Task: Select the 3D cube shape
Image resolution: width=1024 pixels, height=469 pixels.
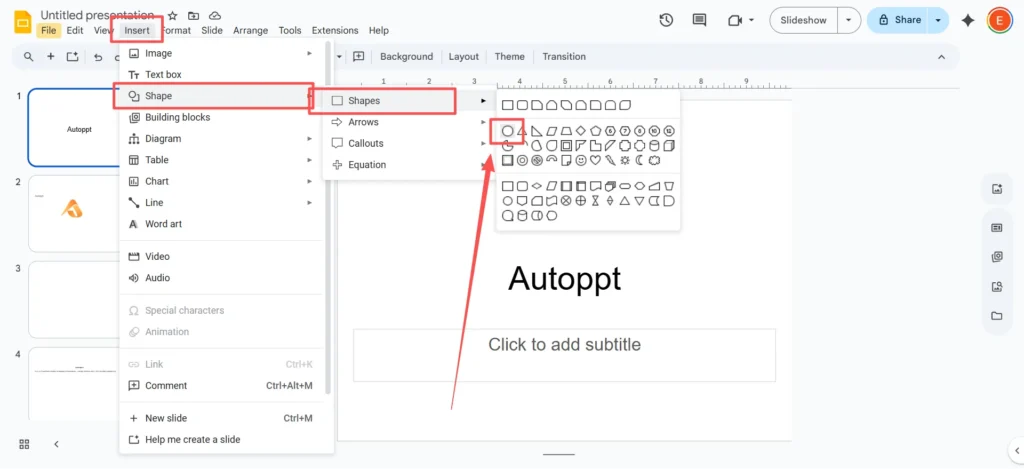Action: pyautogui.click(x=669, y=146)
